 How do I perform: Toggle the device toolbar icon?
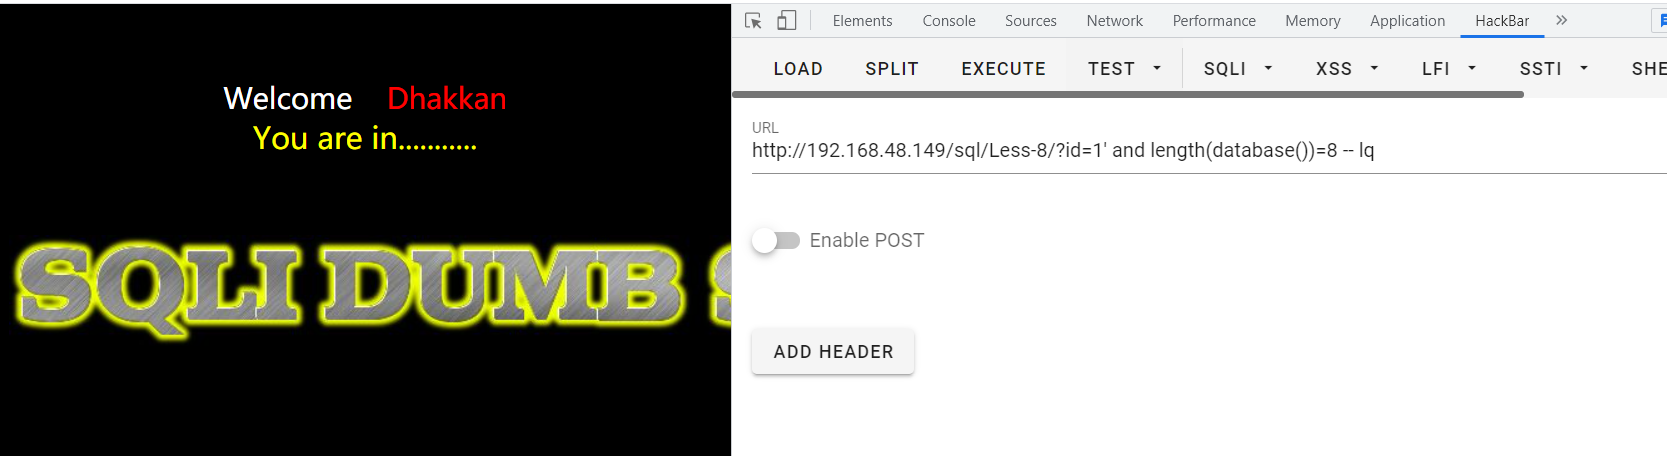[x=787, y=20]
